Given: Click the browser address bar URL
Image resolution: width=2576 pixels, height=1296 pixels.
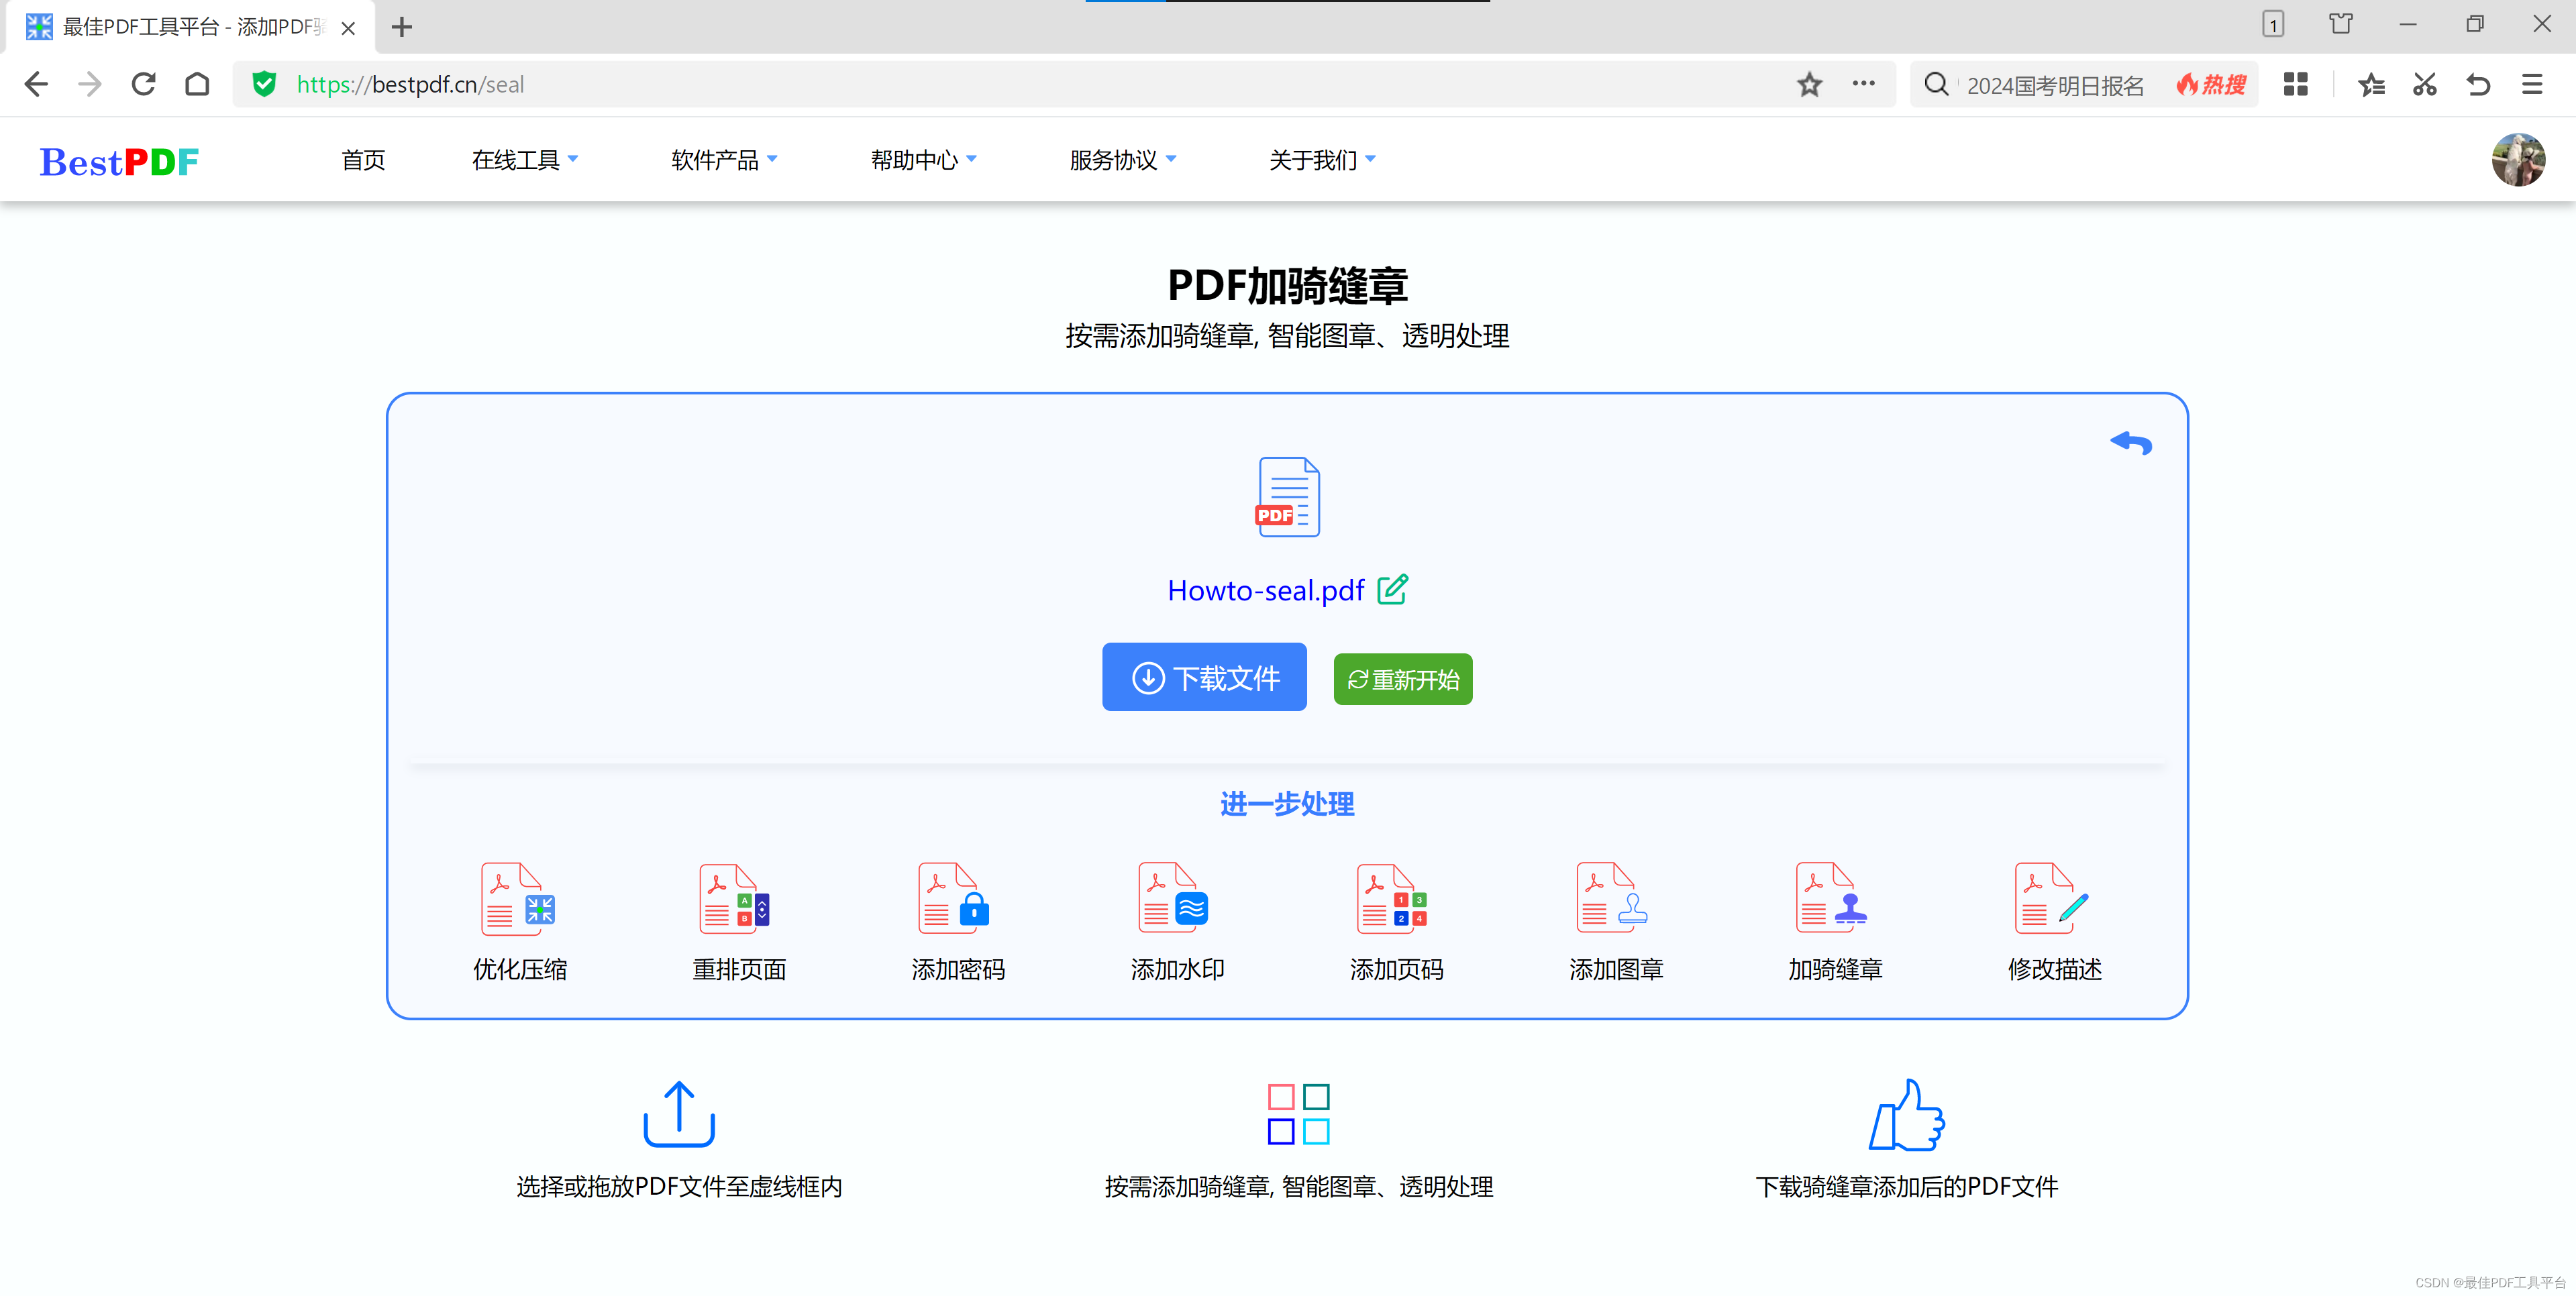Looking at the screenshot, I should [410, 85].
